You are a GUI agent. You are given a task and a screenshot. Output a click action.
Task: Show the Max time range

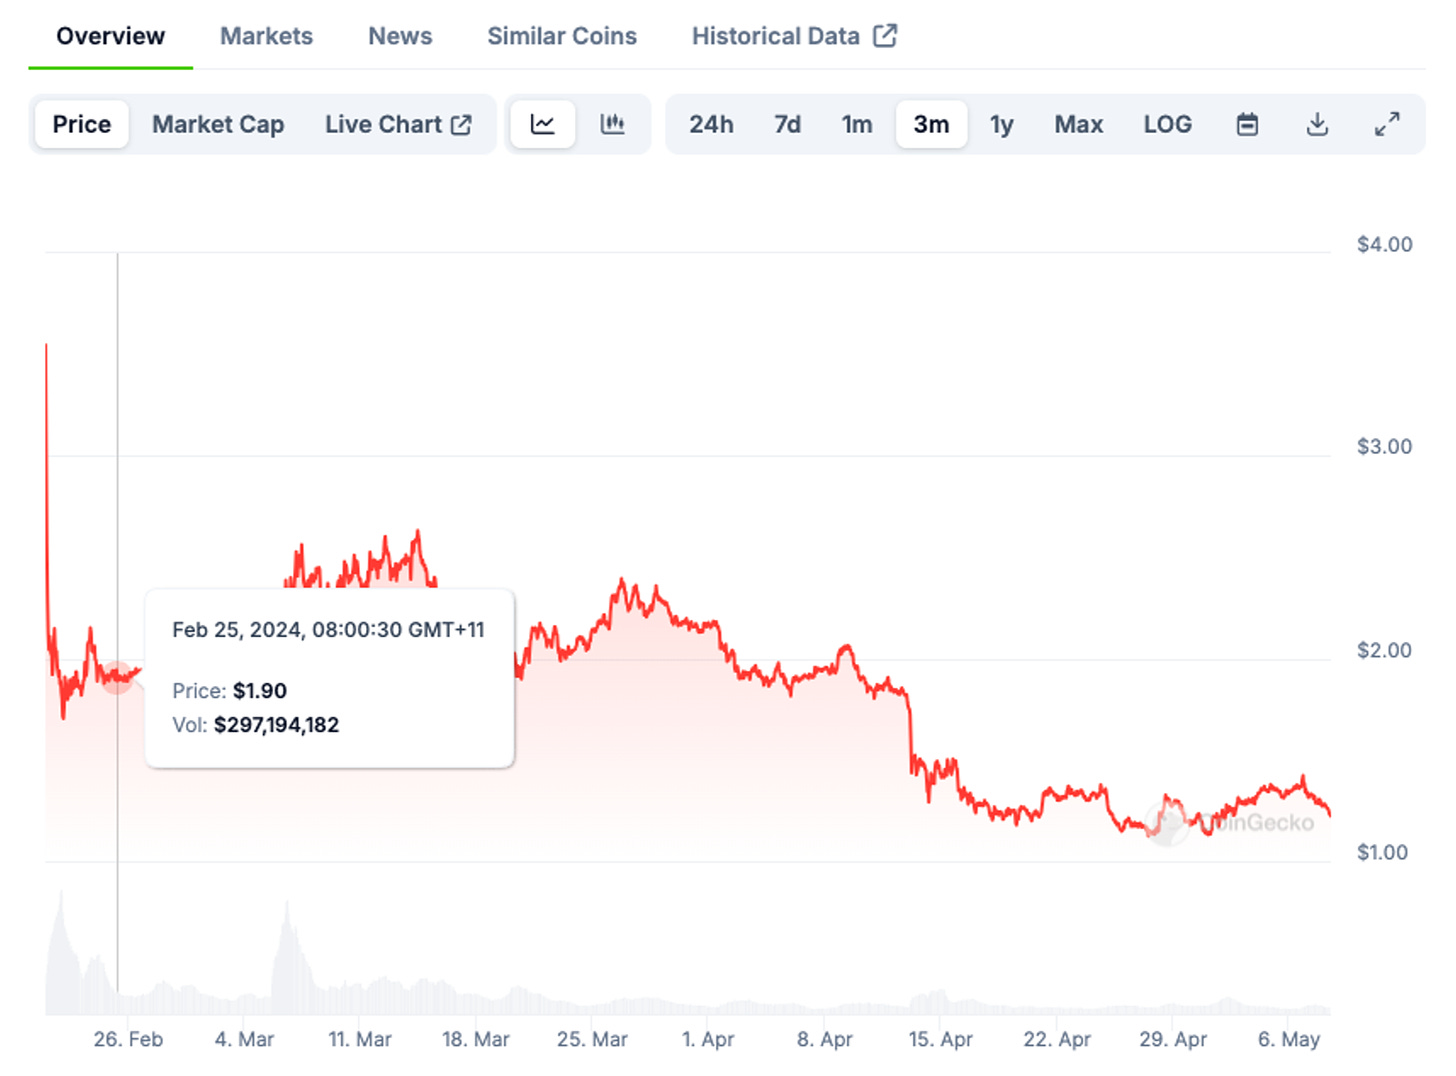click(1078, 125)
